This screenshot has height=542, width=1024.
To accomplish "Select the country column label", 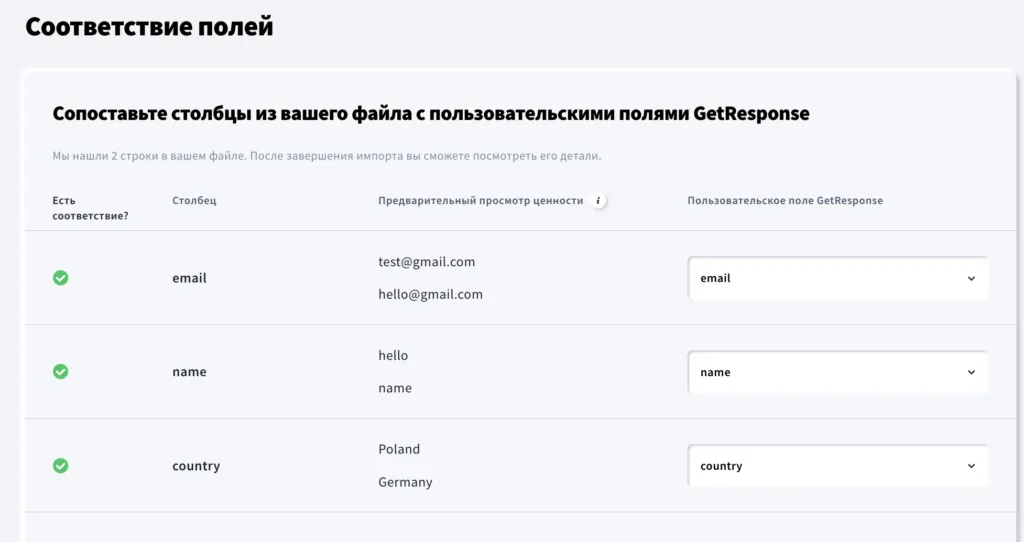I will click(196, 466).
